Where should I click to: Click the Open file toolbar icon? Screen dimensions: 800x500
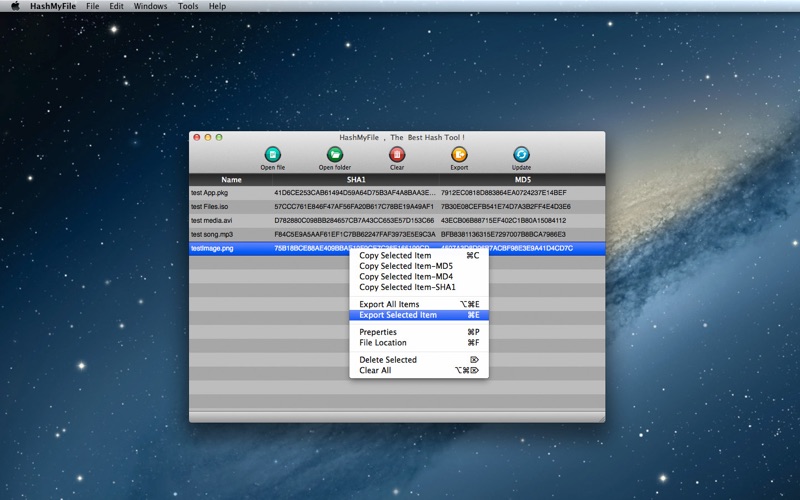tap(272, 155)
